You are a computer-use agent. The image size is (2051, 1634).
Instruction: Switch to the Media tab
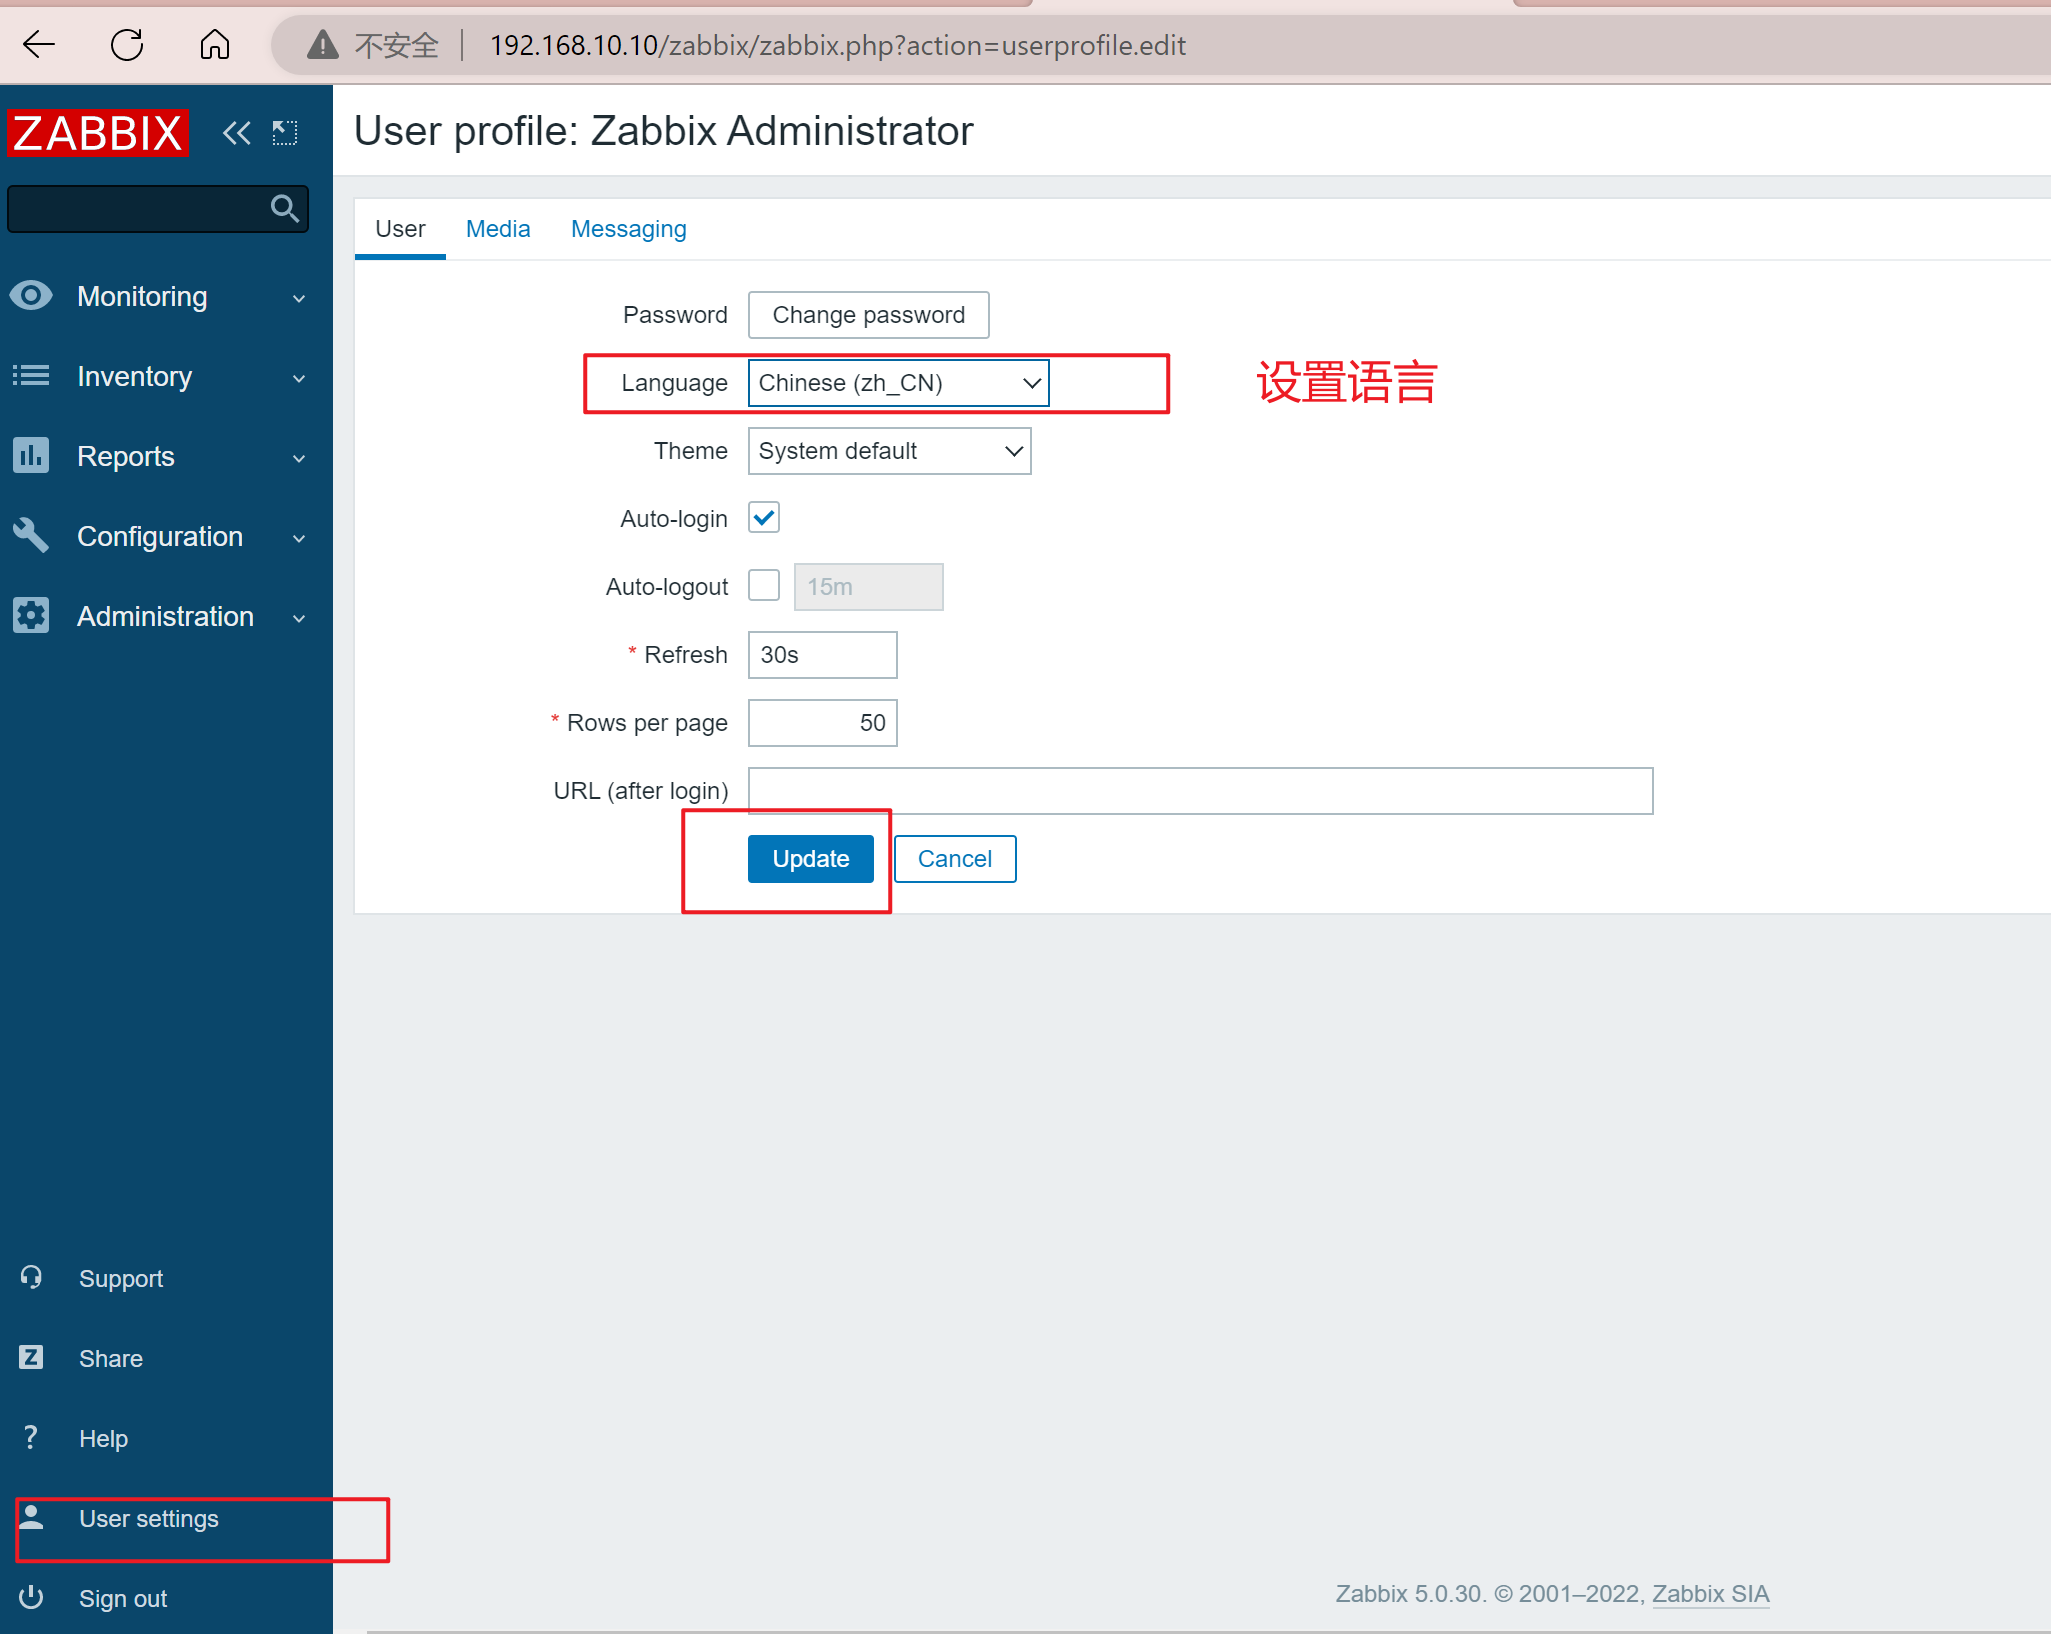498,229
